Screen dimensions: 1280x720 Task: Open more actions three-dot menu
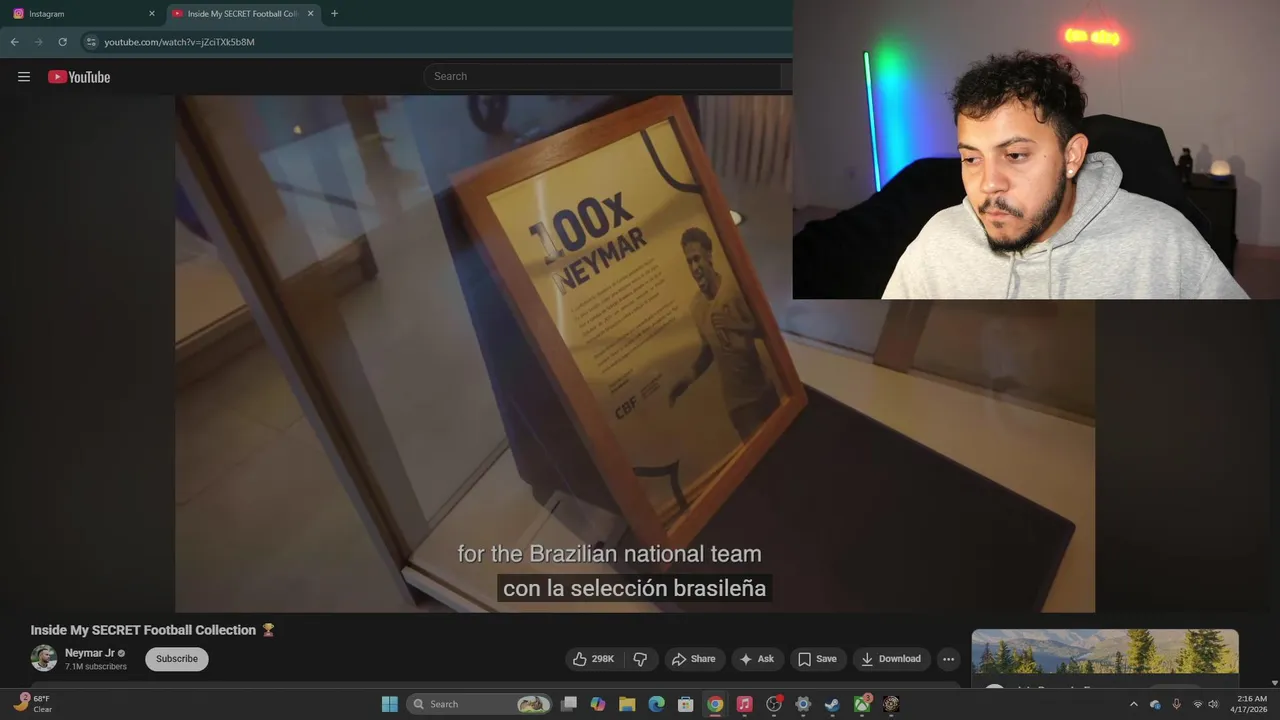pyautogui.click(x=948, y=659)
